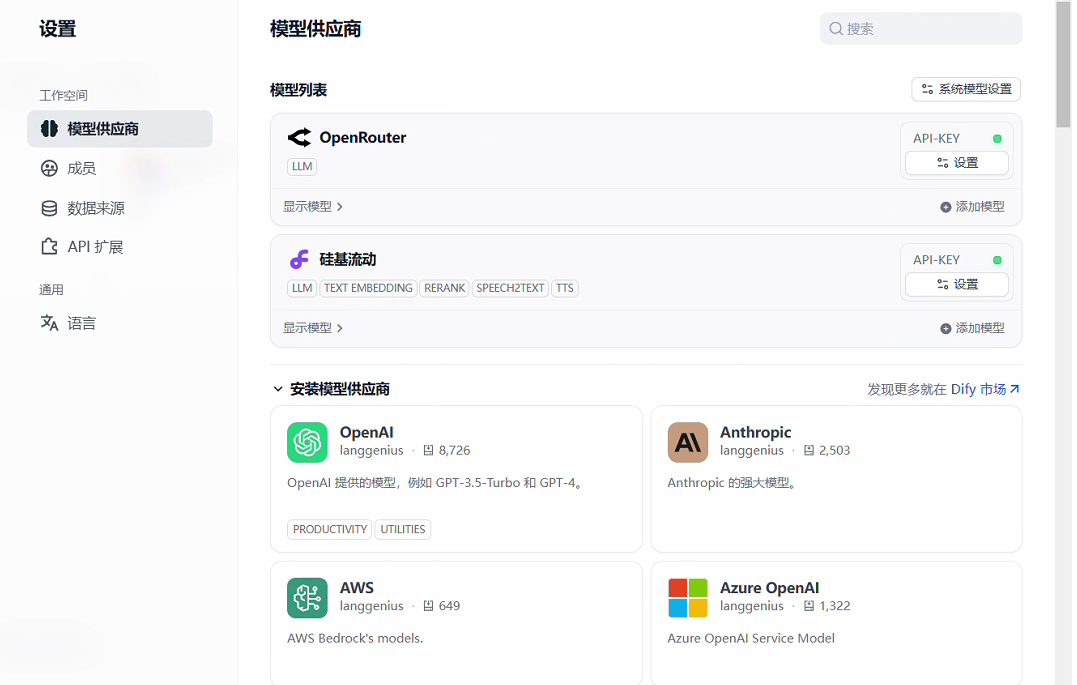Click the AWS Bedrock logo icon
This screenshot has height=685, width=1077.
coord(307,598)
